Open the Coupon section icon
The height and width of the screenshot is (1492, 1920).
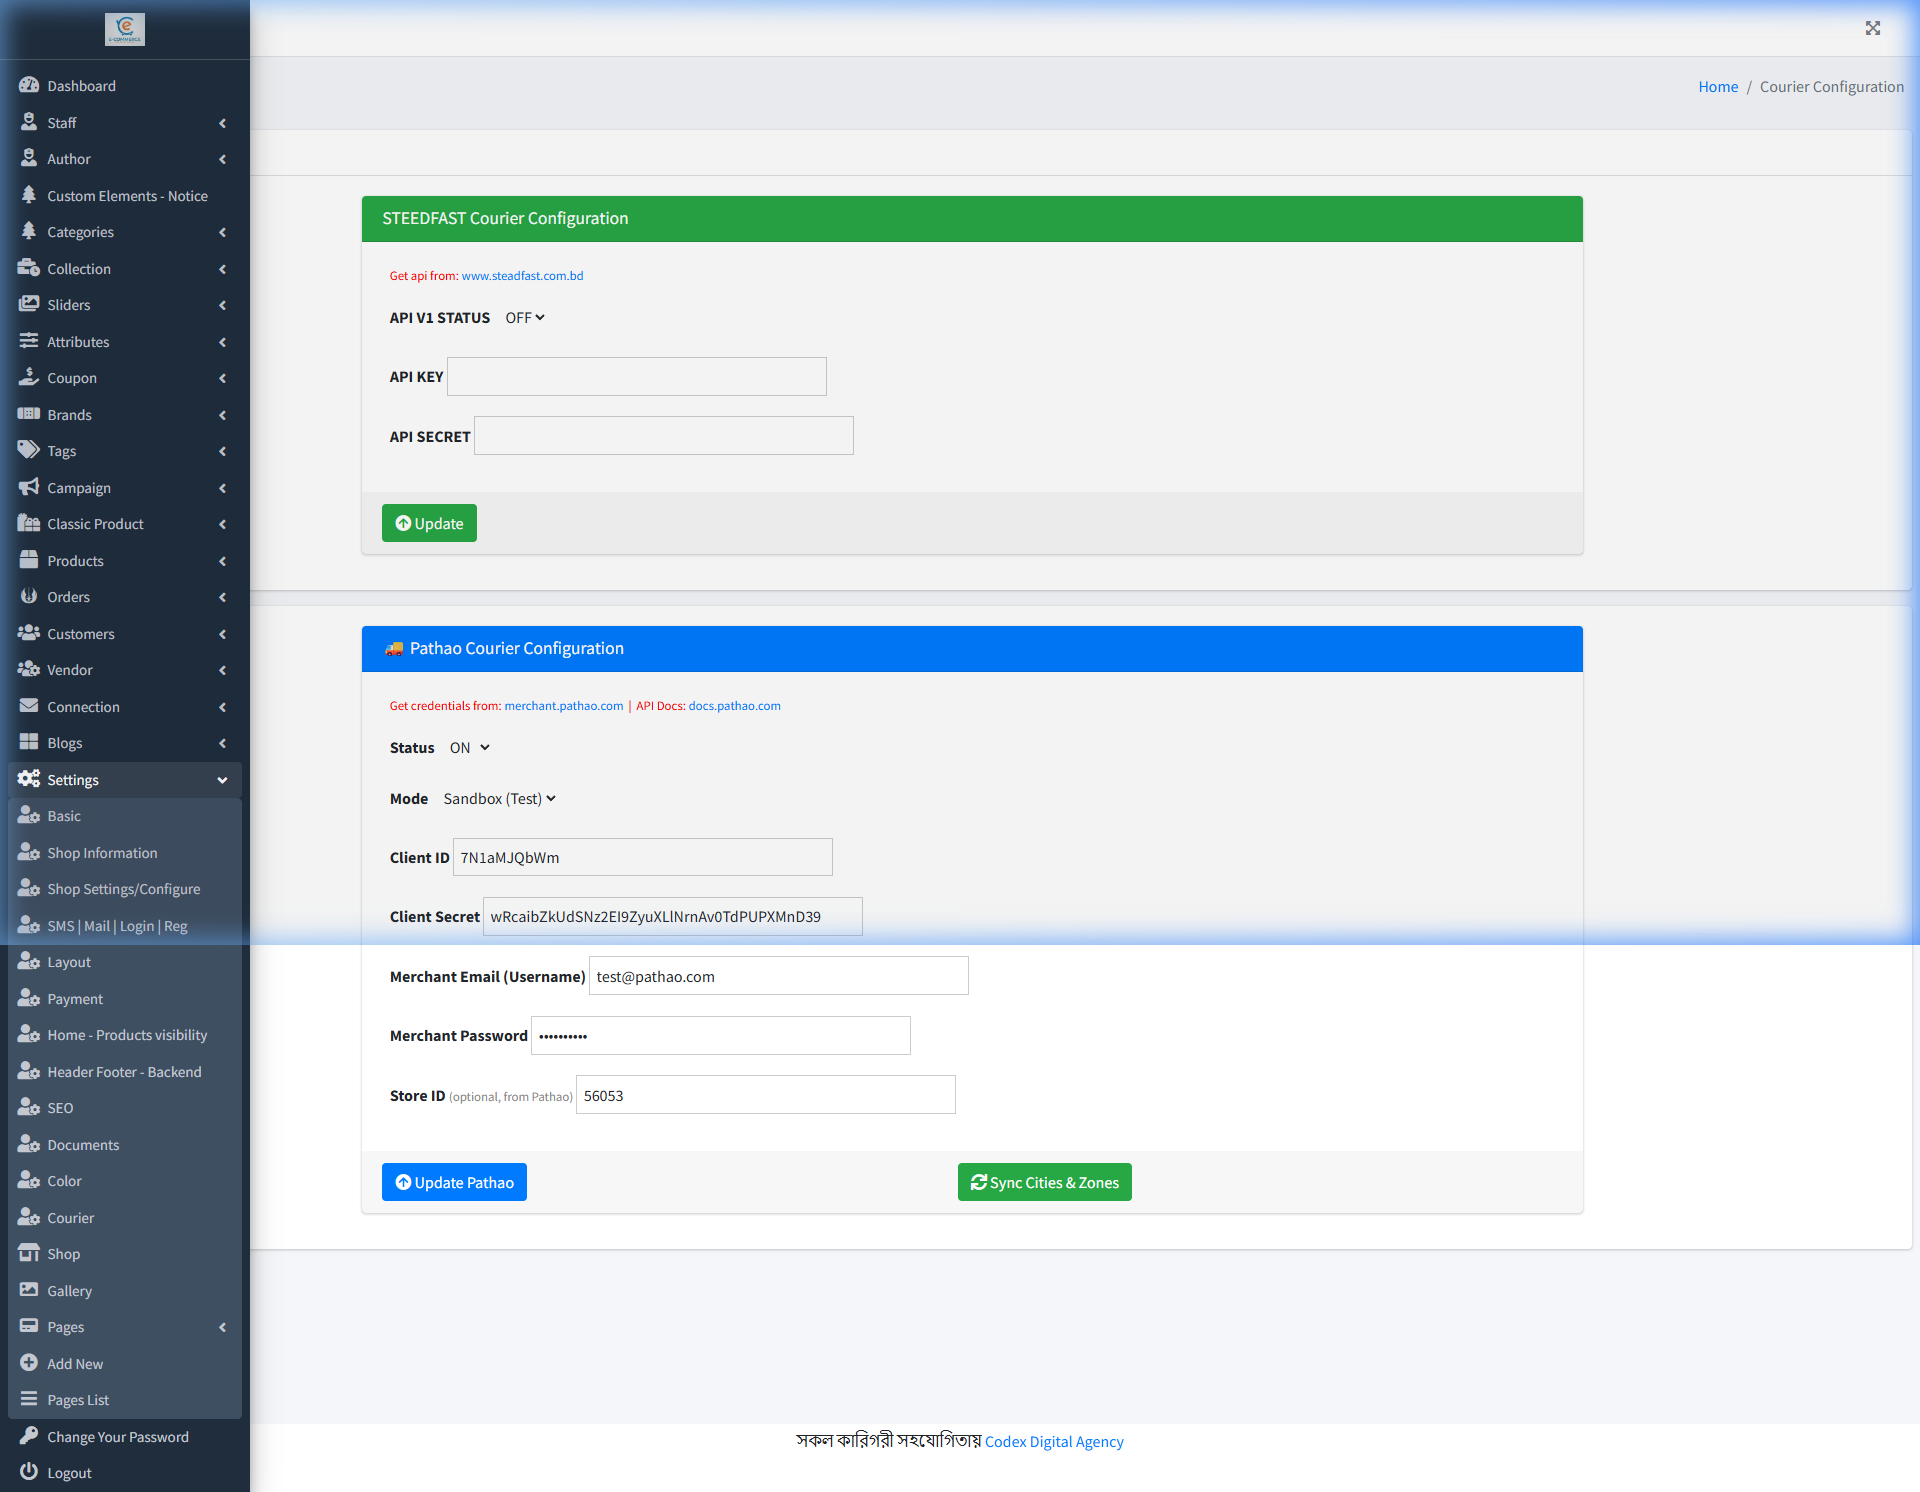(x=30, y=377)
